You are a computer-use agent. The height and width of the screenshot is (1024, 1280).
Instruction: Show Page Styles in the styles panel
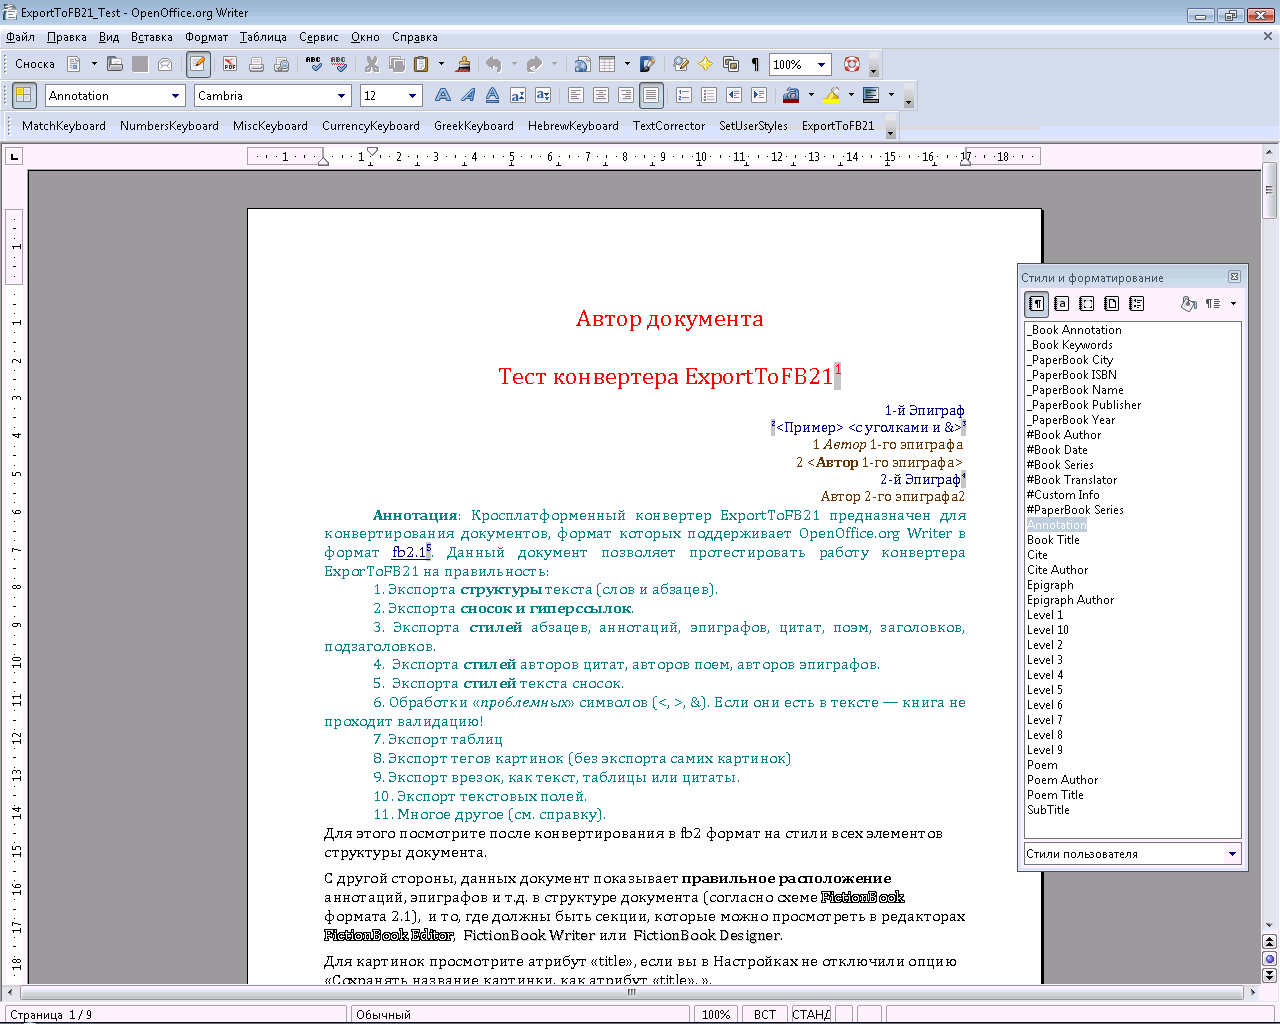(x=1111, y=303)
